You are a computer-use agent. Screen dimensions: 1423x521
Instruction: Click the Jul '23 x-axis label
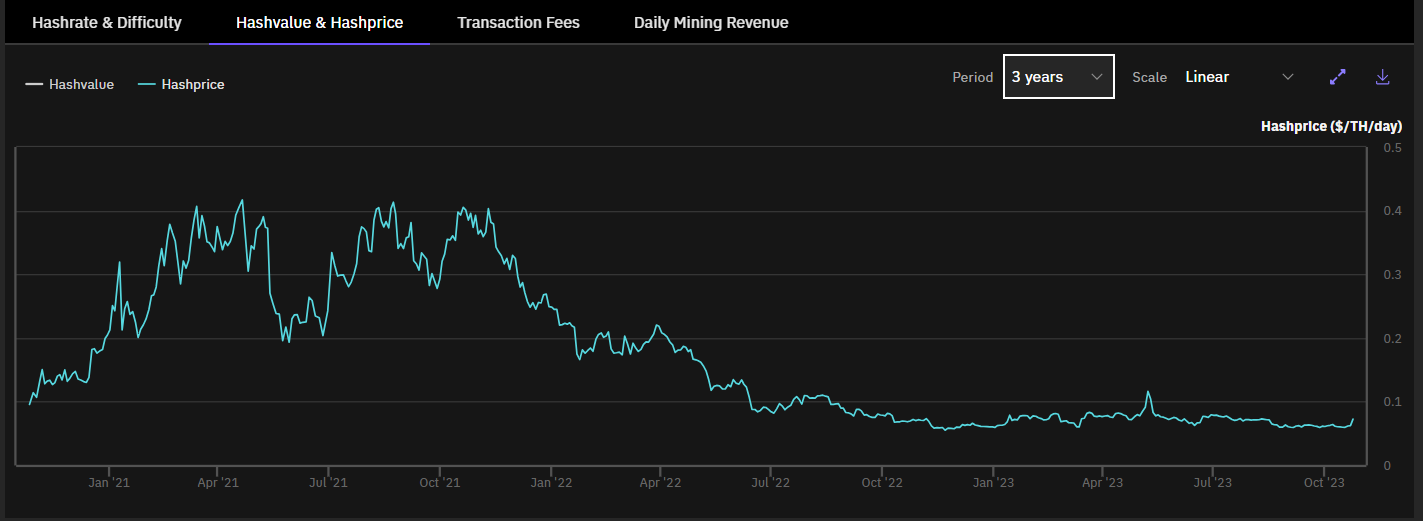(x=1212, y=482)
